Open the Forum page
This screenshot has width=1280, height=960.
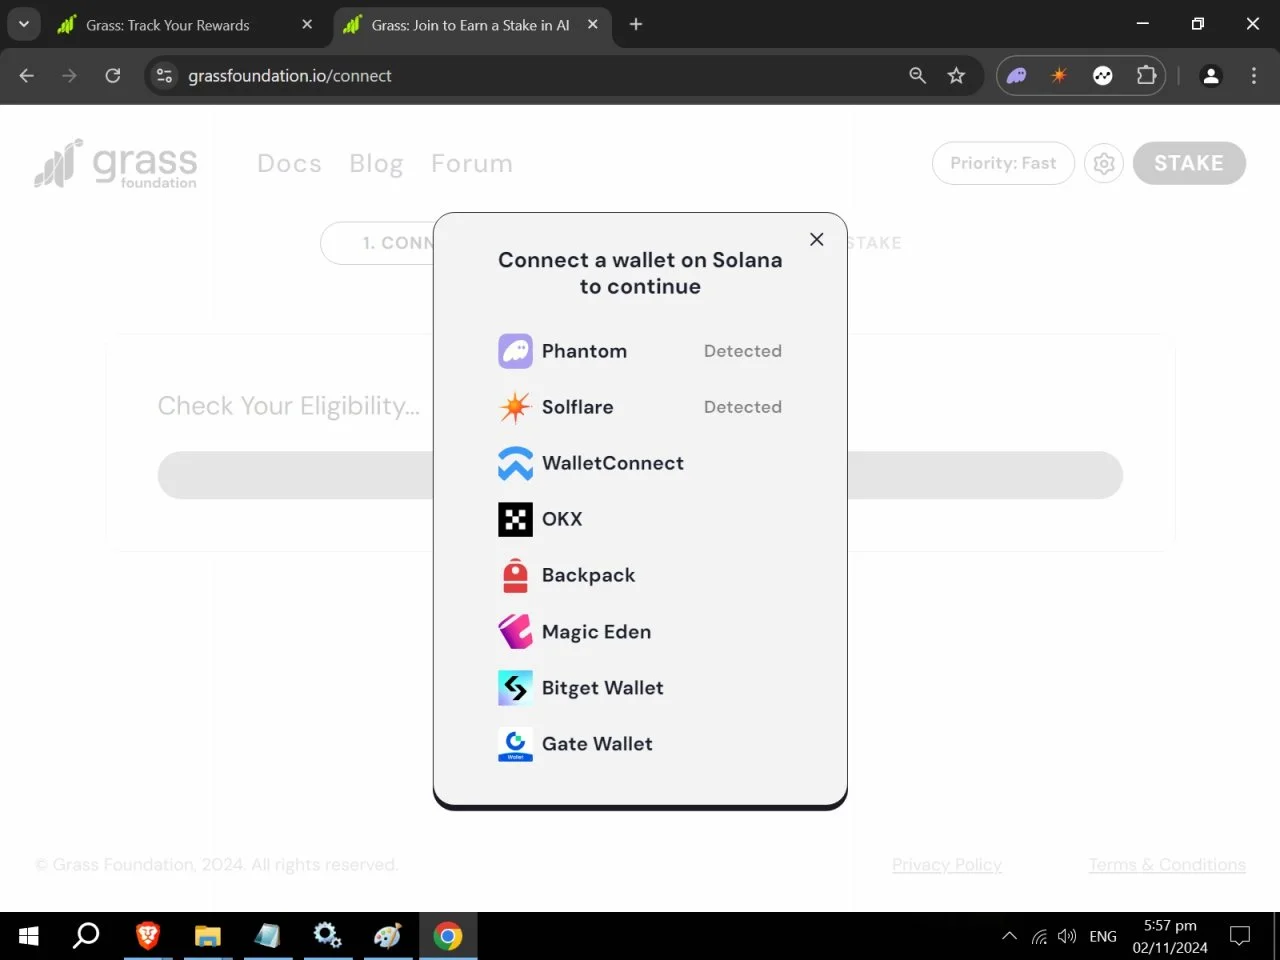pyautogui.click(x=472, y=163)
